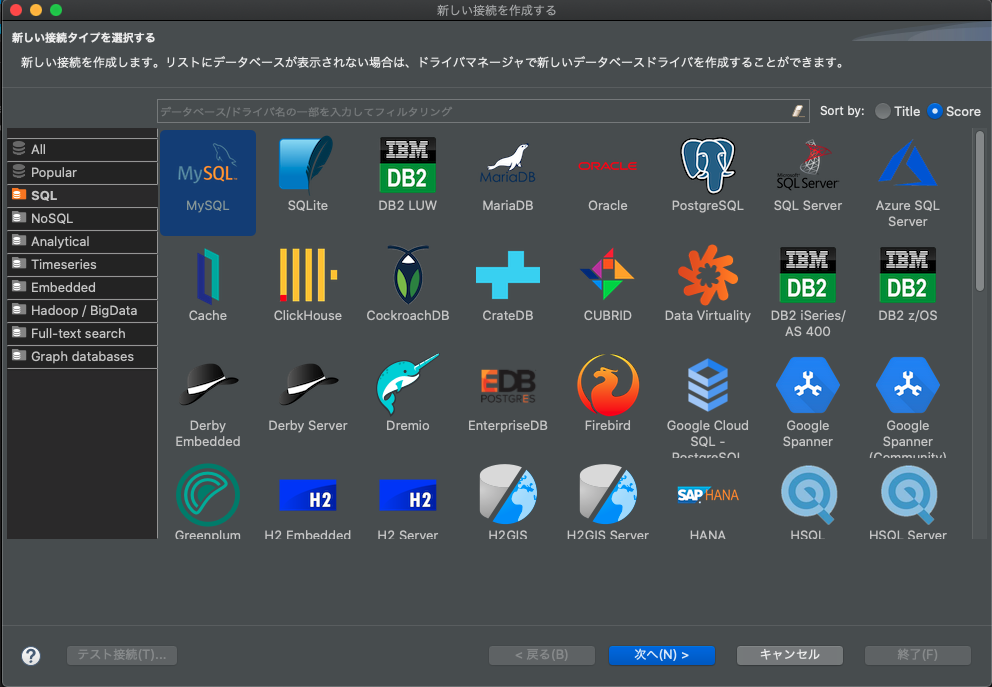Pick the ClickHouse driver

click(x=307, y=285)
